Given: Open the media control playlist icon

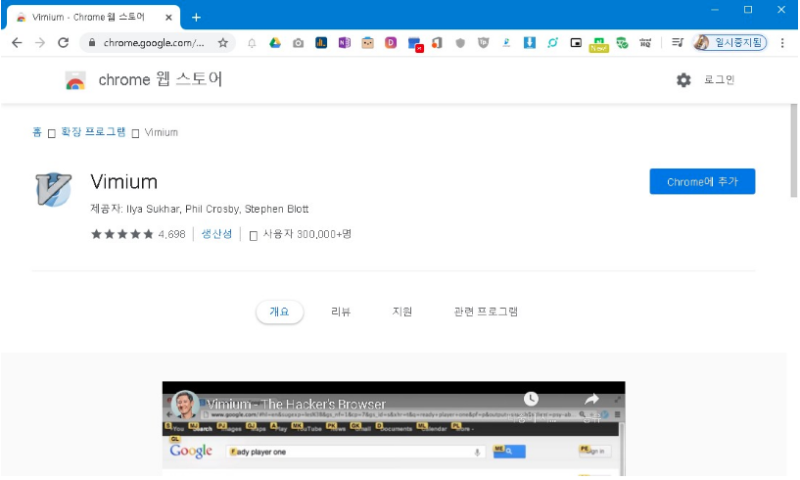Looking at the screenshot, I should pyautogui.click(x=677, y=43).
